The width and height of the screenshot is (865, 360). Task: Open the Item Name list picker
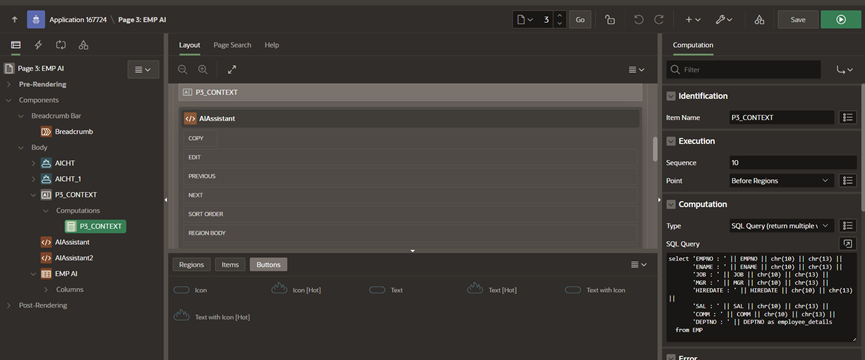[847, 117]
